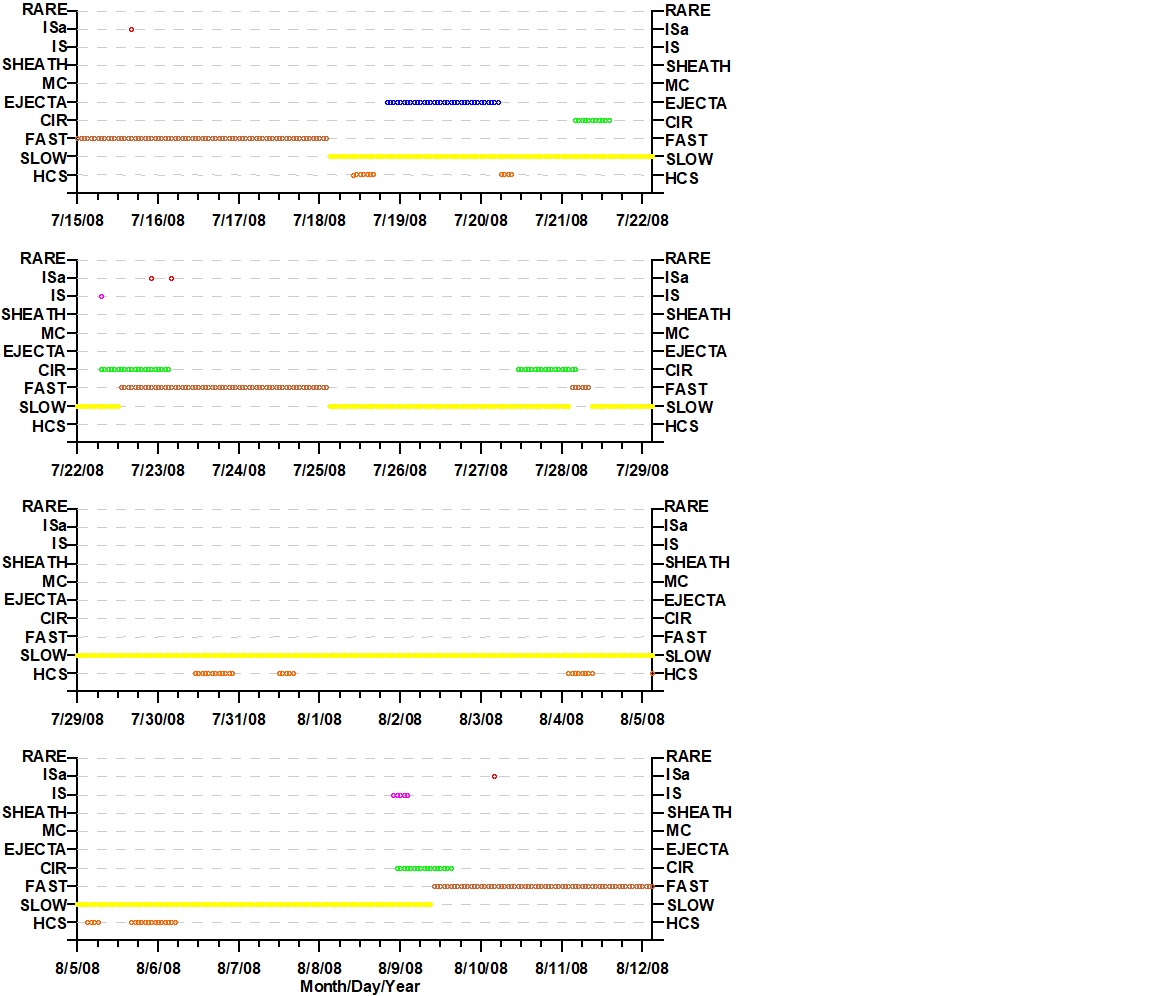Click the orange HCS cluster near 7/18/08
This screenshot has width=1152, height=996.
[364, 175]
